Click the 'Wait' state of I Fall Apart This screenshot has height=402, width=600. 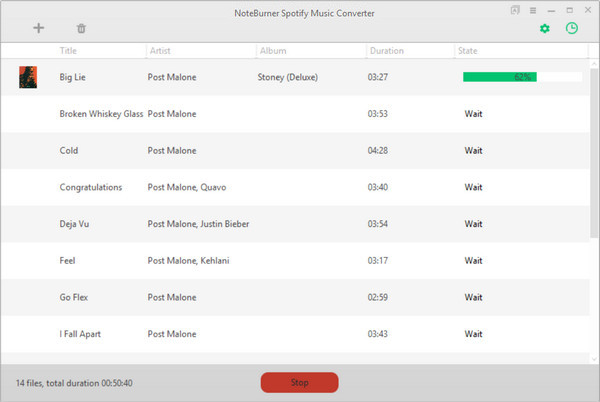(473, 334)
